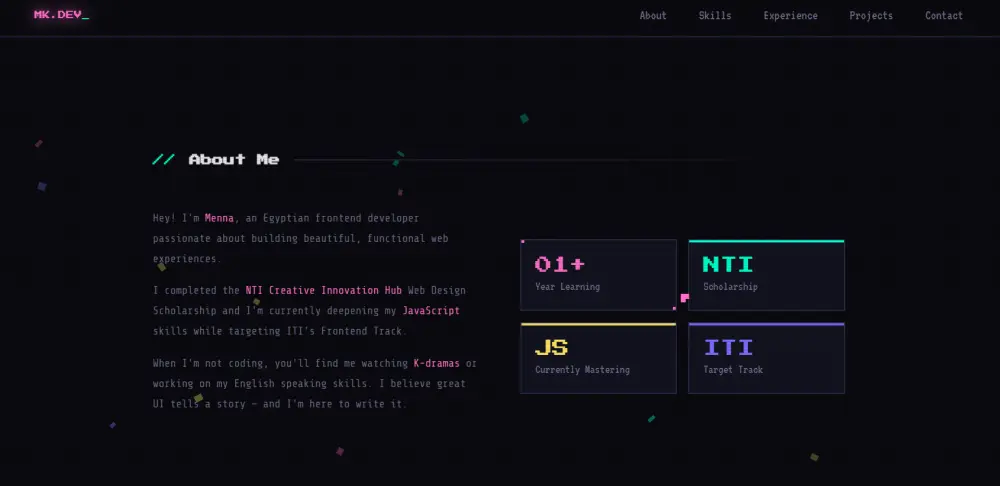Viewport: 1000px width, 486px height.
Task: Go to the Skills section
Action: (x=715, y=15)
